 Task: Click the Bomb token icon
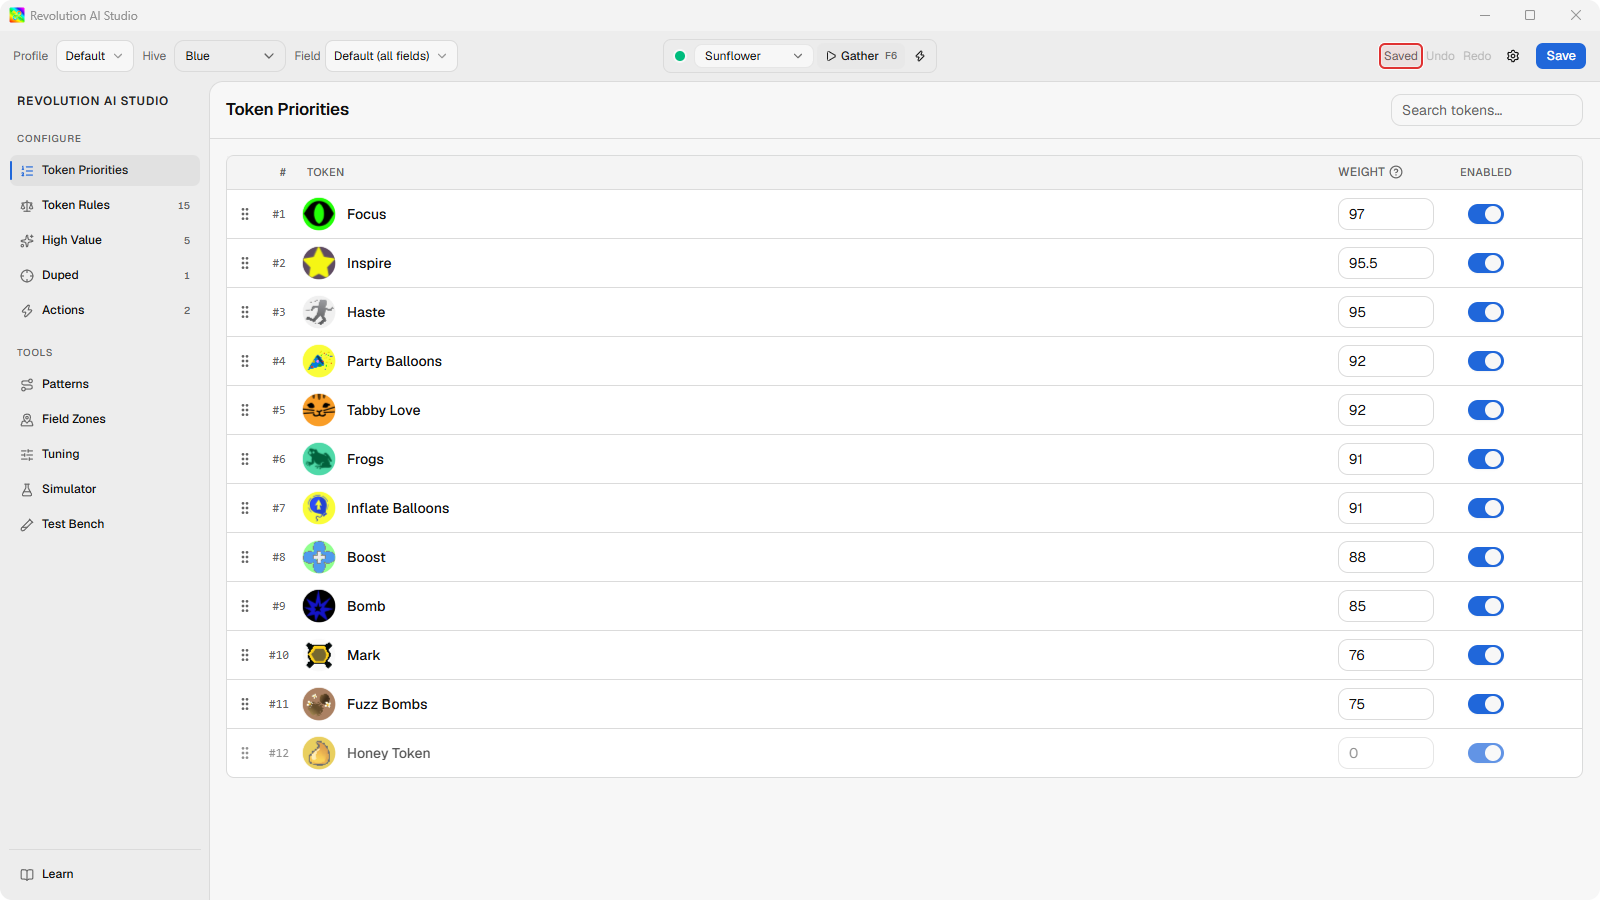pos(319,606)
